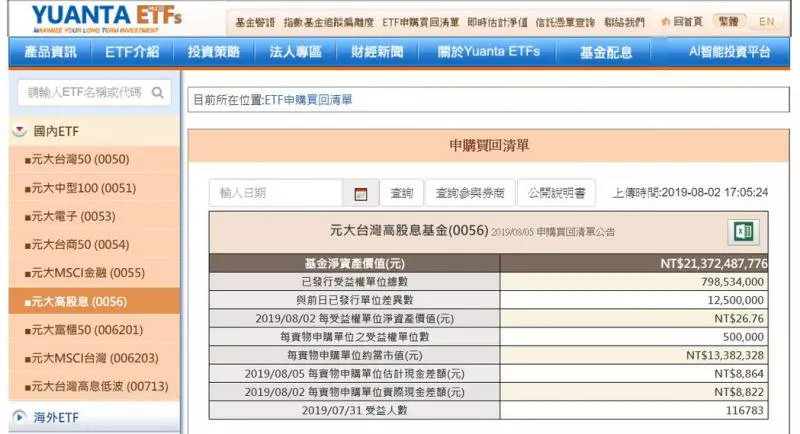
Task: Click the search magnifier icon
Action: point(158,92)
